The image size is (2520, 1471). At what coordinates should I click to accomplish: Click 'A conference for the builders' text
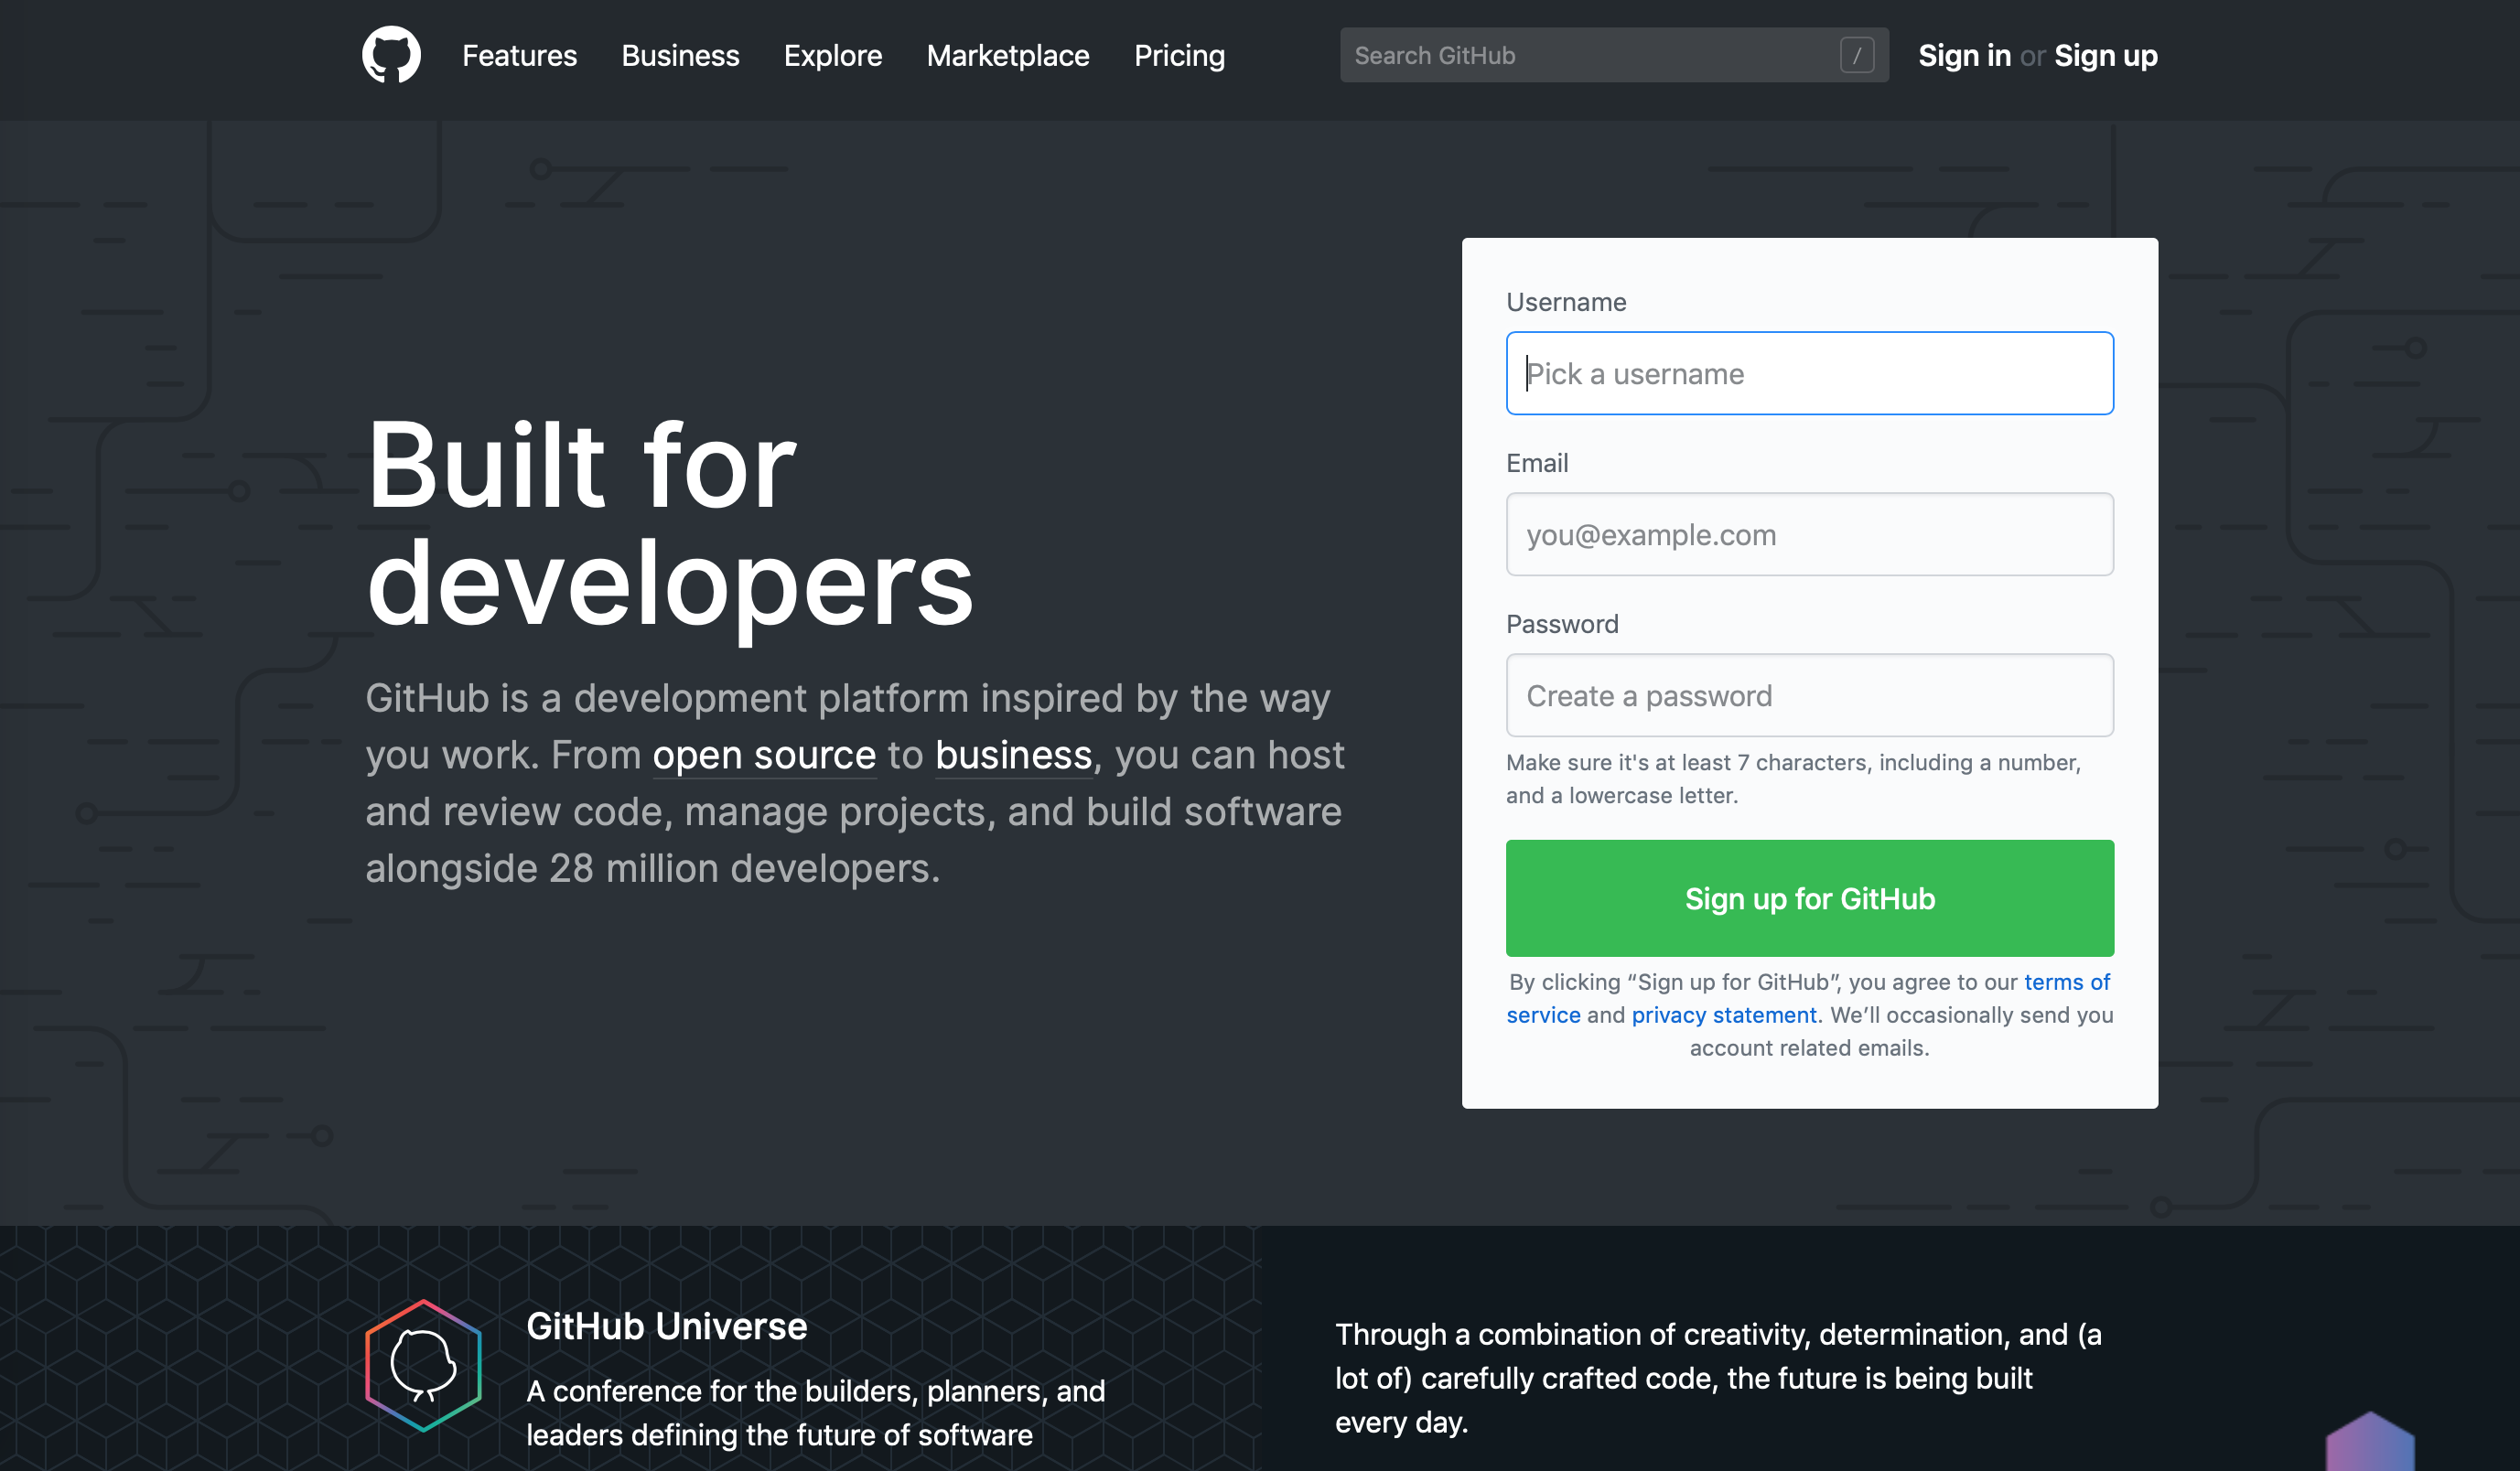point(816,1413)
